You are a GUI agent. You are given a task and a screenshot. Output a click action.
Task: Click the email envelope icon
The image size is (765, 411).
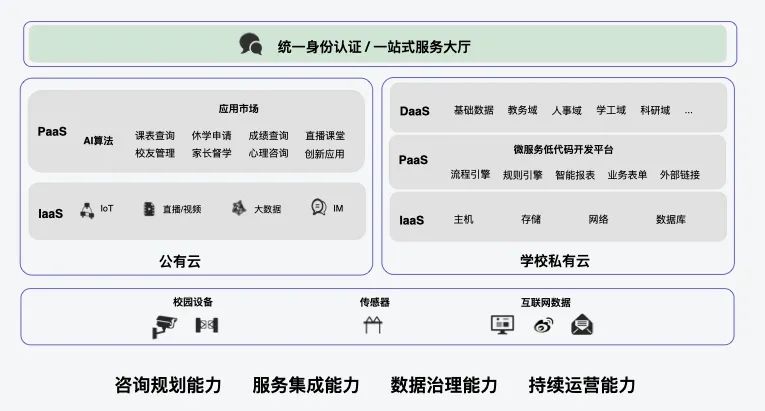[x=582, y=324]
